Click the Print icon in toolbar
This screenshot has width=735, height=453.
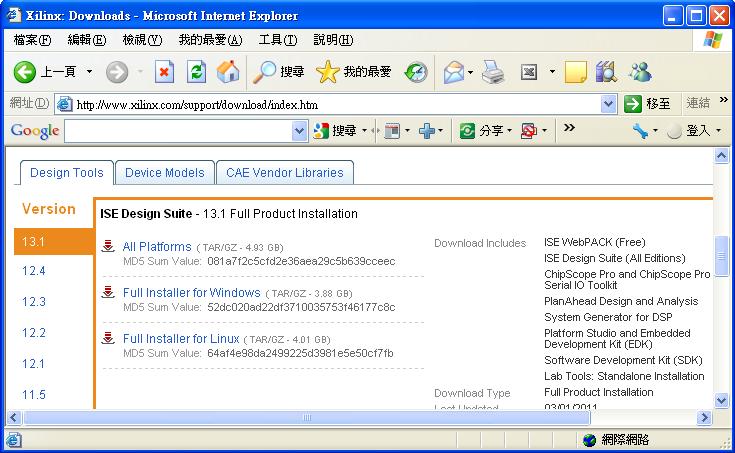493,71
